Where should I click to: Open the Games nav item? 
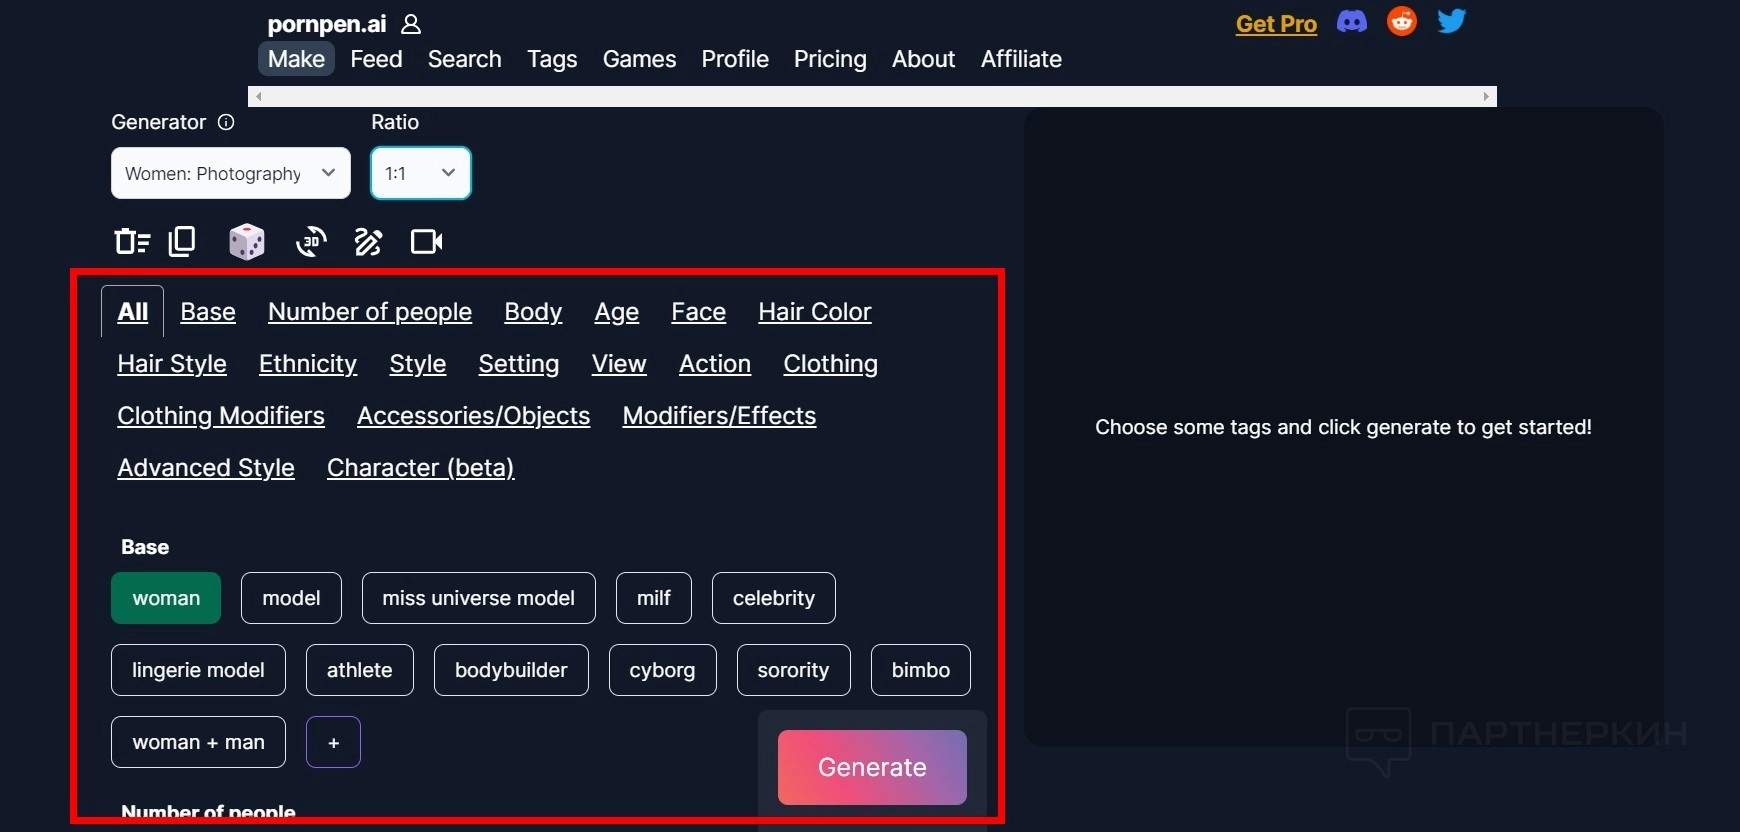tap(640, 59)
